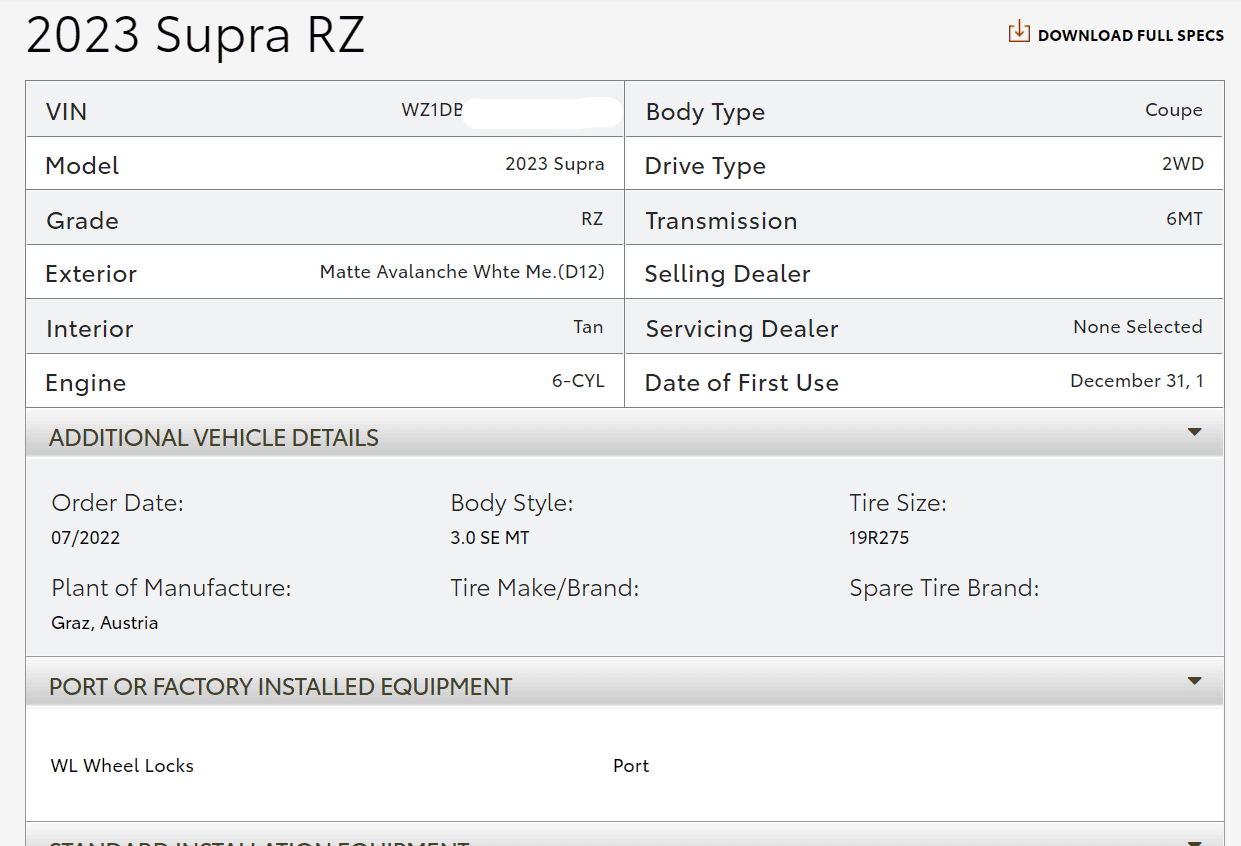Image resolution: width=1241 pixels, height=846 pixels.
Task: Collapse the Port or Factory Installed Equipment arrow
Action: (x=1194, y=681)
